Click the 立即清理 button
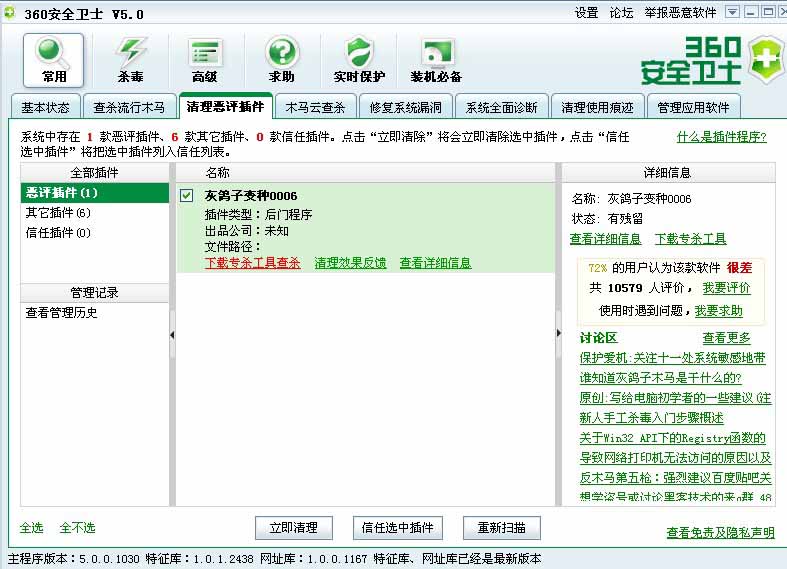 click(x=294, y=528)
